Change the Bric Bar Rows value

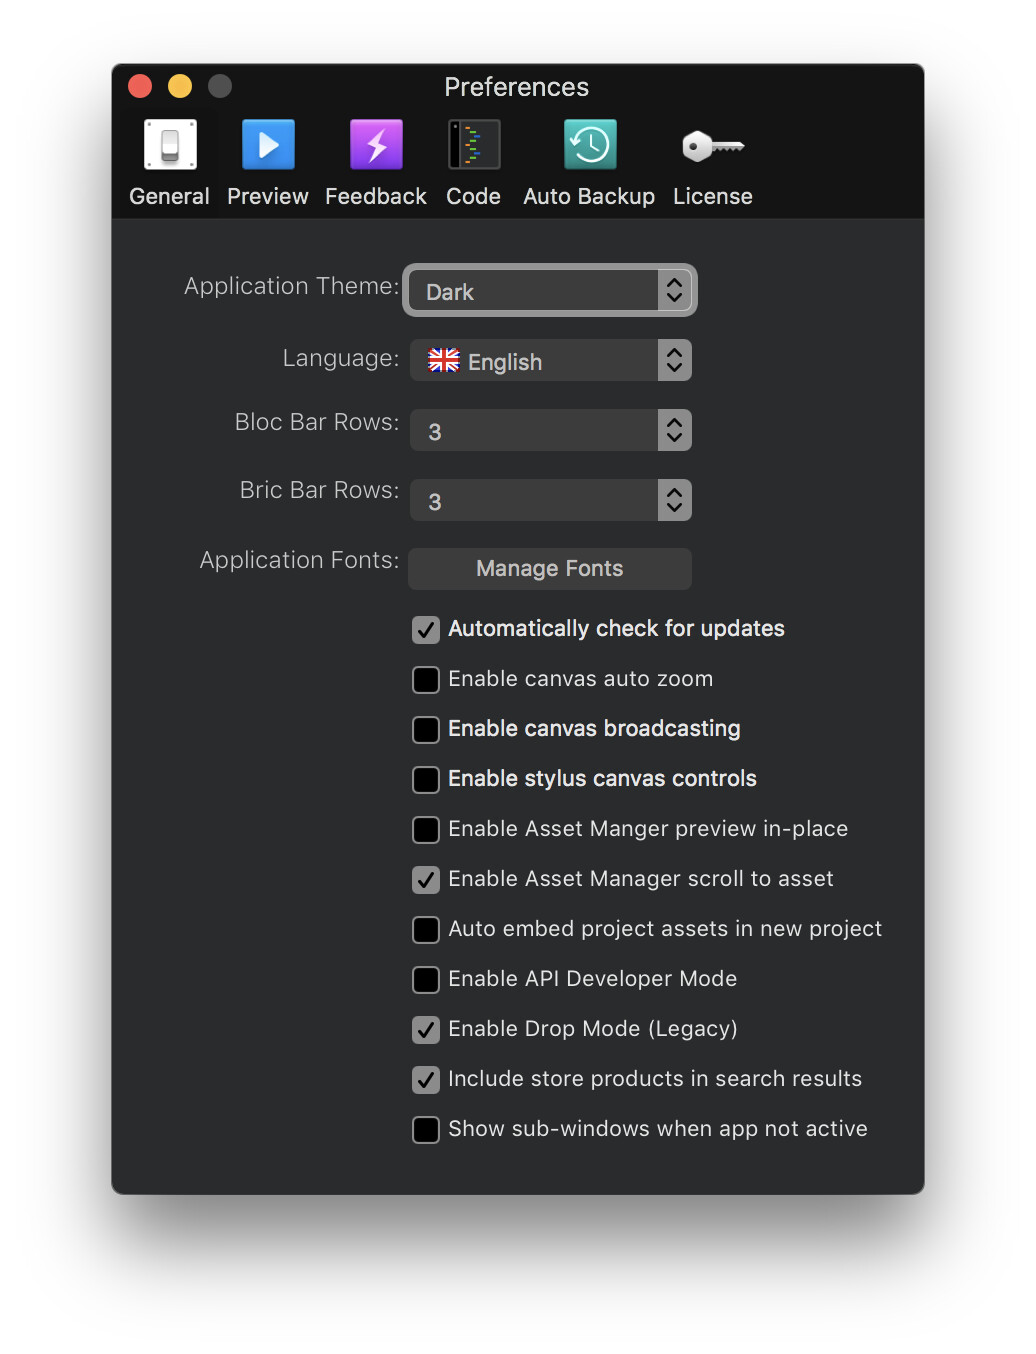coord(549,501)
